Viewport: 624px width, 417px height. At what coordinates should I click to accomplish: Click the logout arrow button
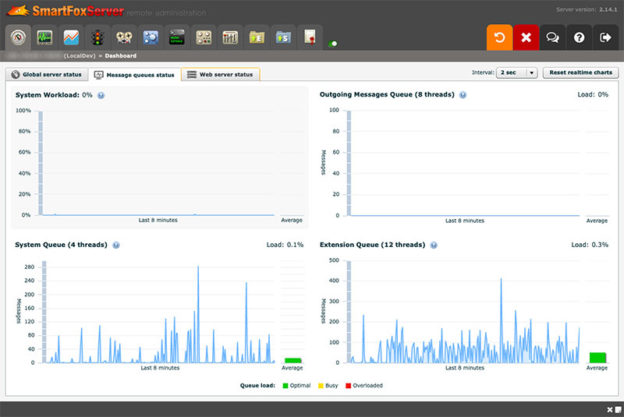point(605,37)
